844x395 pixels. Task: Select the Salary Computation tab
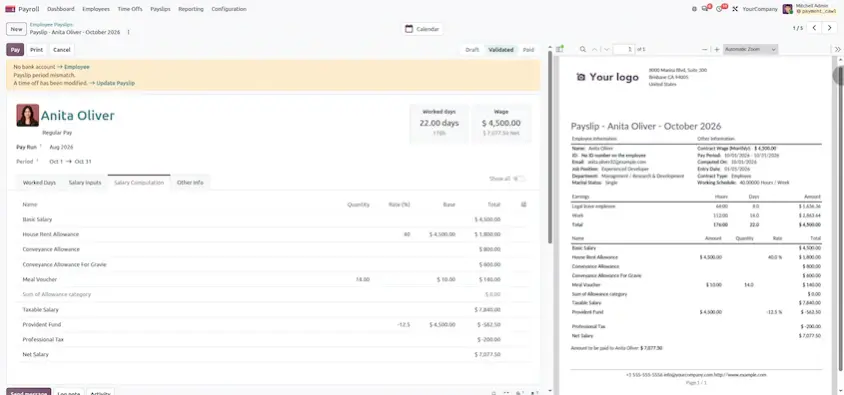pos(139,182)
